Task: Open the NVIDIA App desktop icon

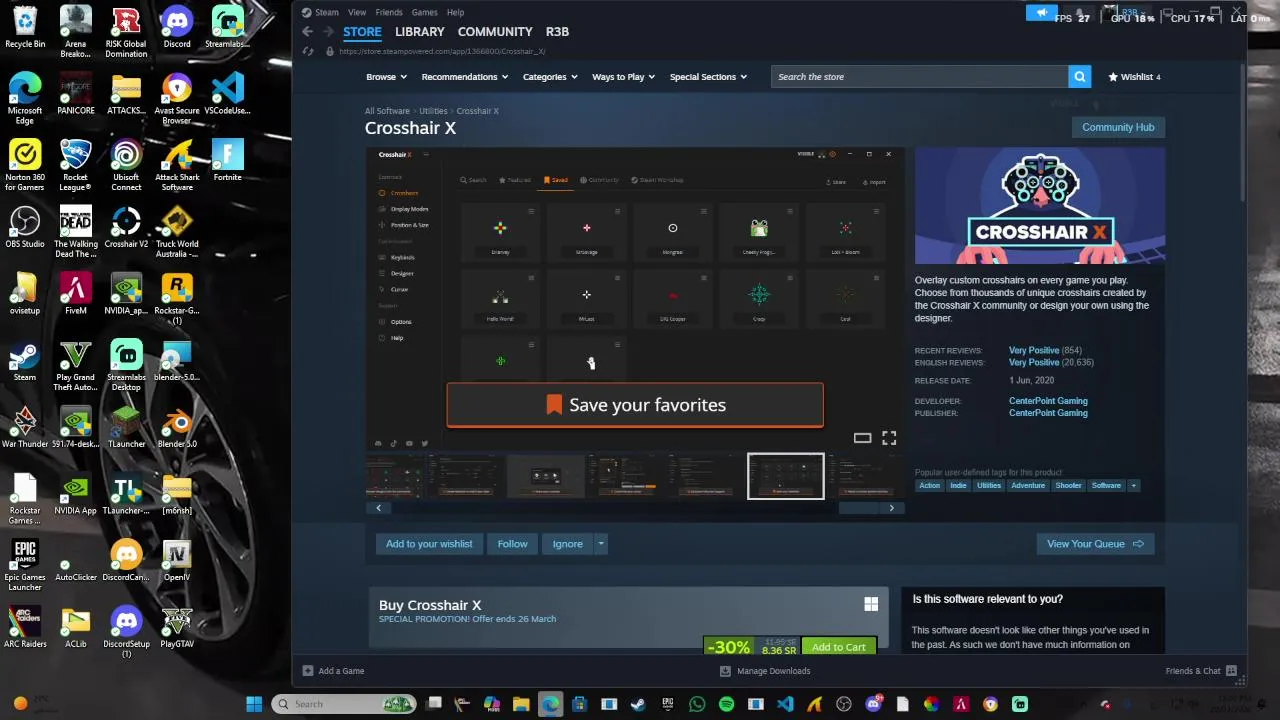Action: click(75, 495)
